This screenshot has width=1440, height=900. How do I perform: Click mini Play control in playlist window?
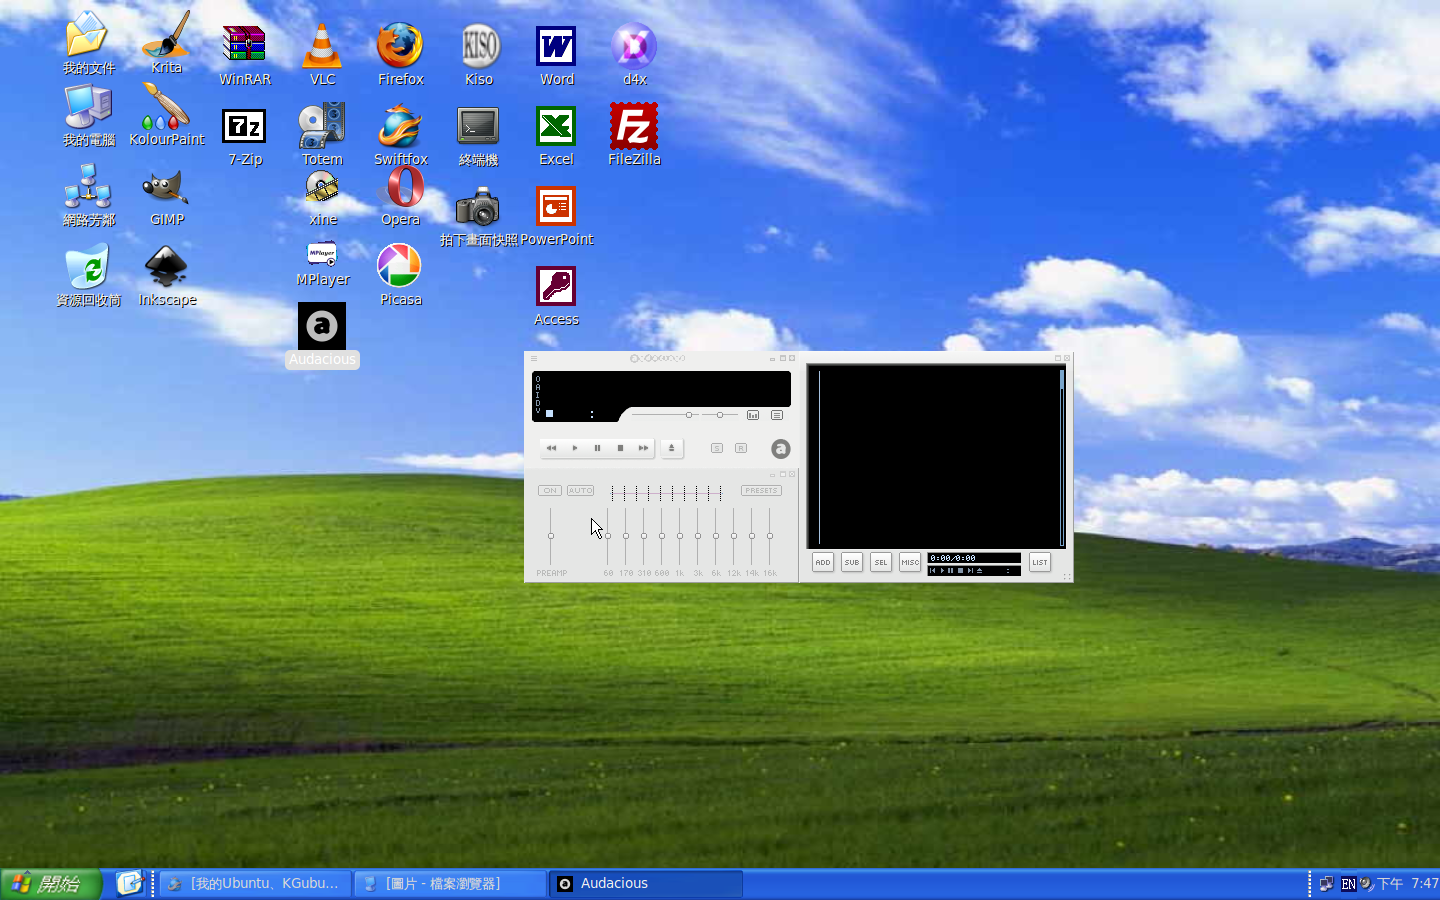pos(942,571)
